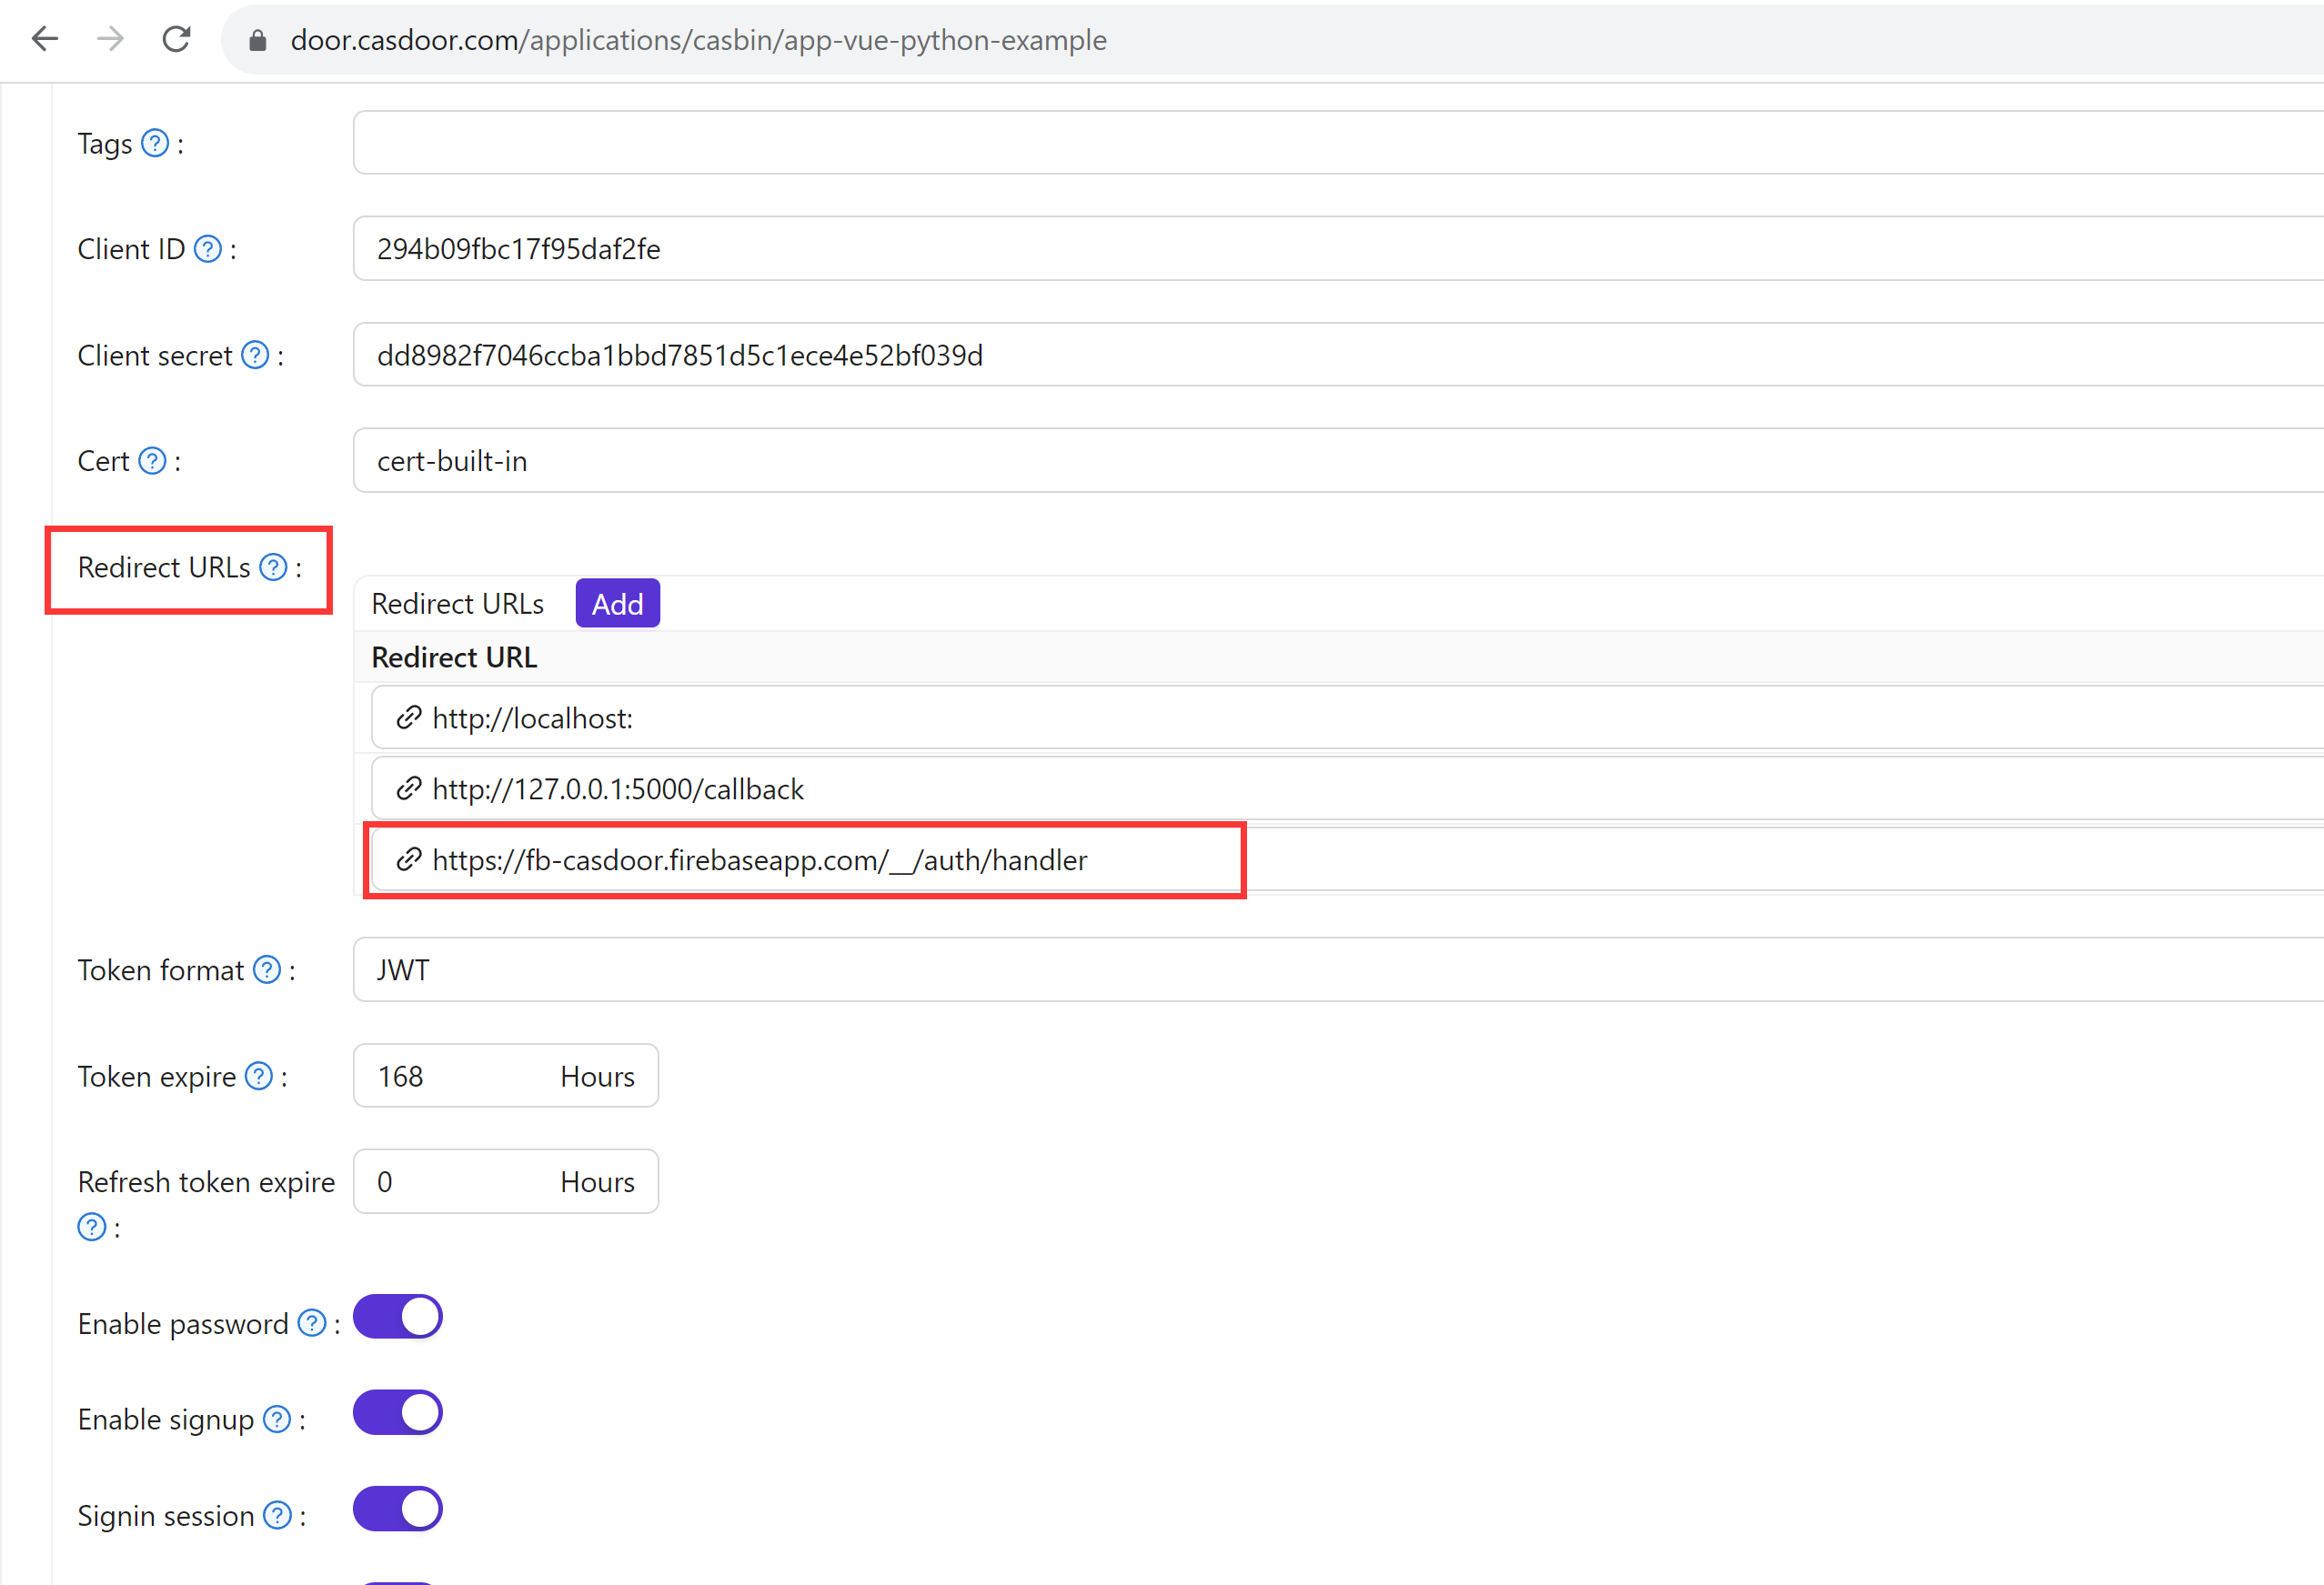This screenshot has height=1585, width=2324.
Task: Click the Add button for Redirect URLs
Action: click(617, 603)
